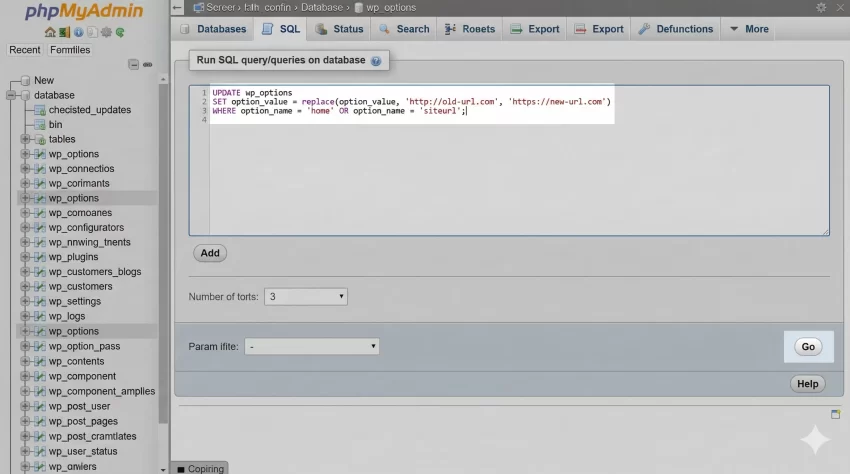This screenshot has height=474, width=850.
Task: Click the table icon next to wp_post_user
Action: pyautogui.click(x=40, y=406)
